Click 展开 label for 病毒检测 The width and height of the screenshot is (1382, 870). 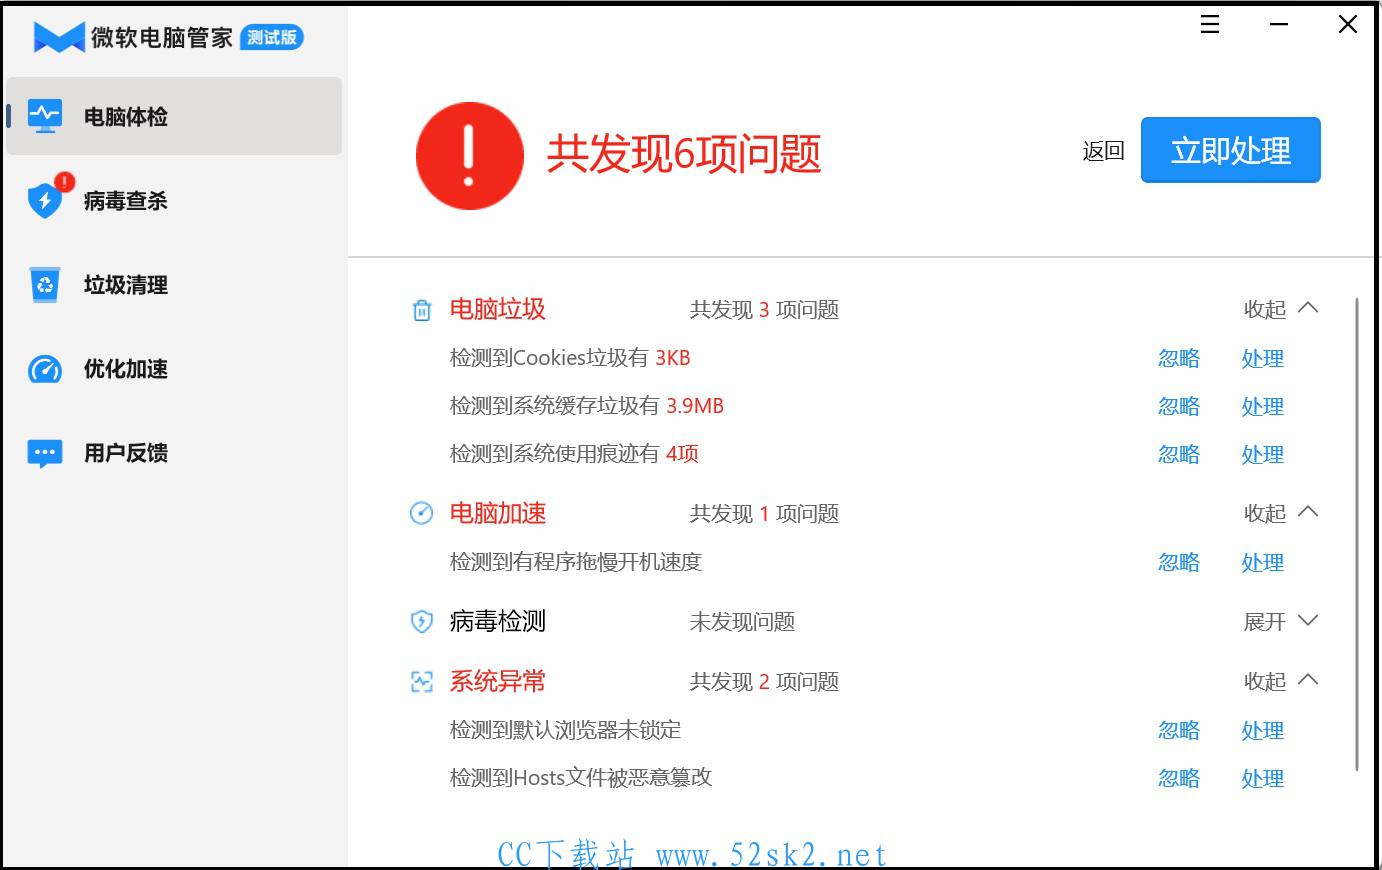1265,622
